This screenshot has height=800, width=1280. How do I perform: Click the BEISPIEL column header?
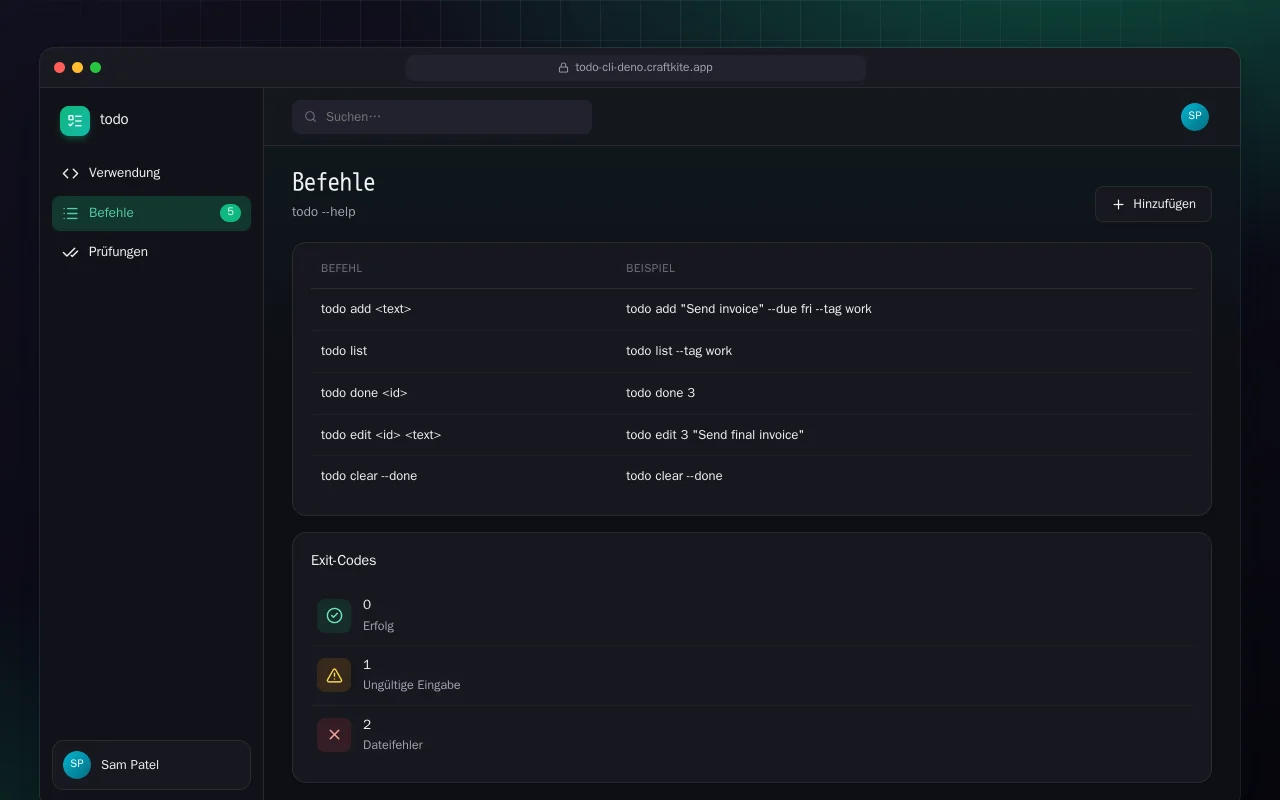[651, 269]
